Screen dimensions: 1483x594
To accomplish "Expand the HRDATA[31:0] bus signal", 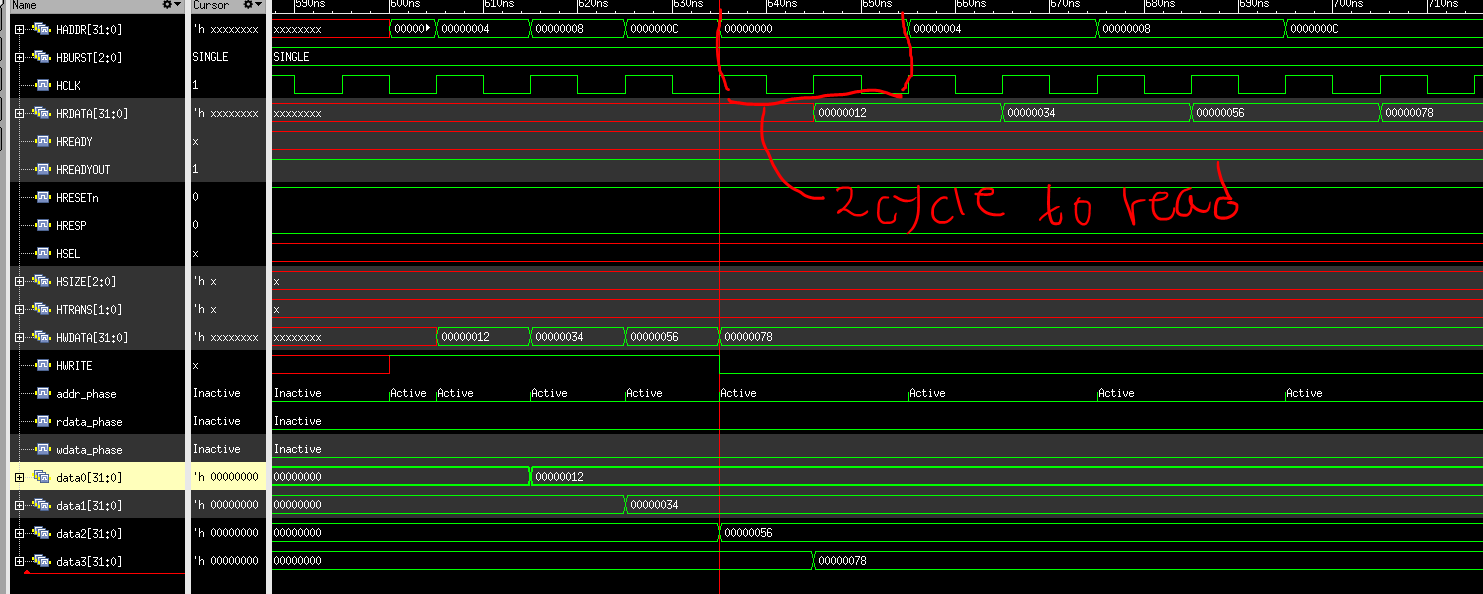I will tap(20, 113).
